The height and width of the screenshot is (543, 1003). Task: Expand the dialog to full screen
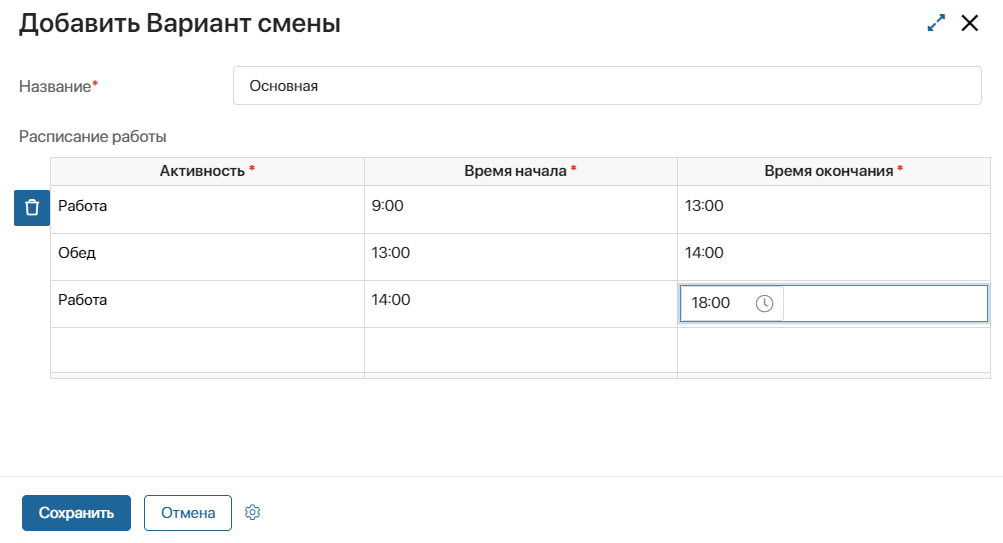936,24
